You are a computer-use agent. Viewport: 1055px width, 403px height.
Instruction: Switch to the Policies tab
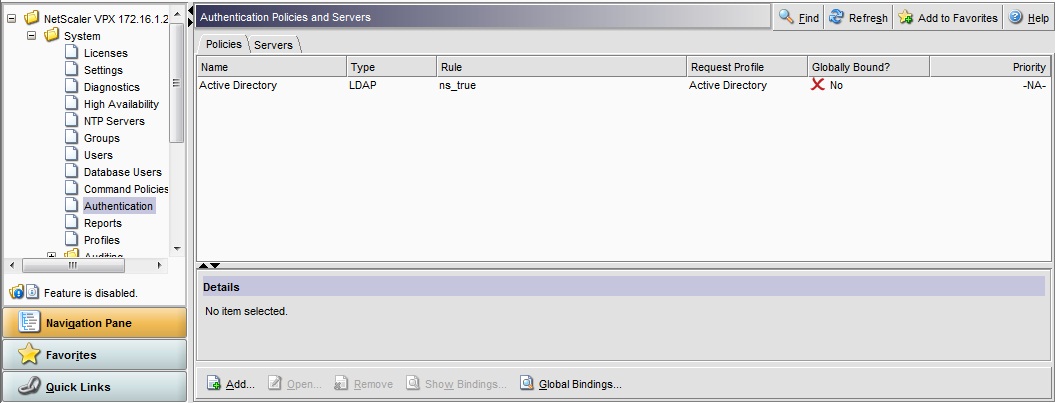click(x=223, y=44)
